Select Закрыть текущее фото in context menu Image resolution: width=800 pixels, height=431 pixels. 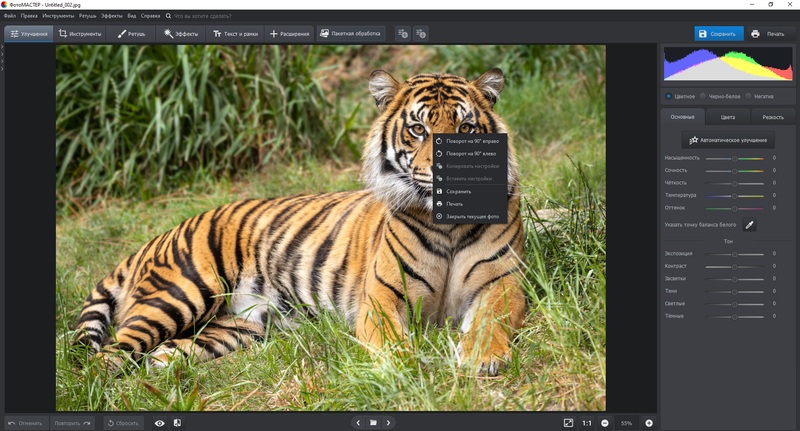tap(471, 216)
